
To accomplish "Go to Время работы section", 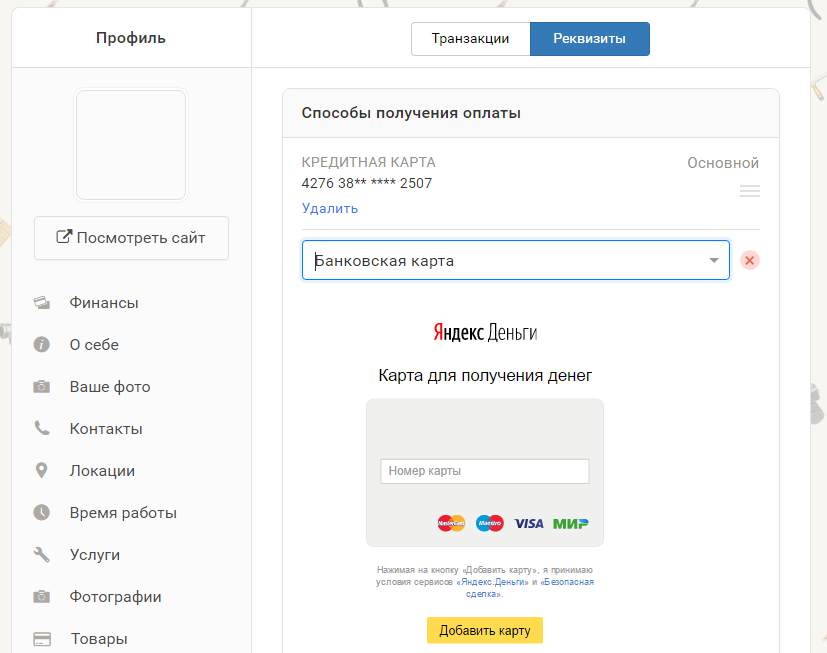I will tap(123, 513).
